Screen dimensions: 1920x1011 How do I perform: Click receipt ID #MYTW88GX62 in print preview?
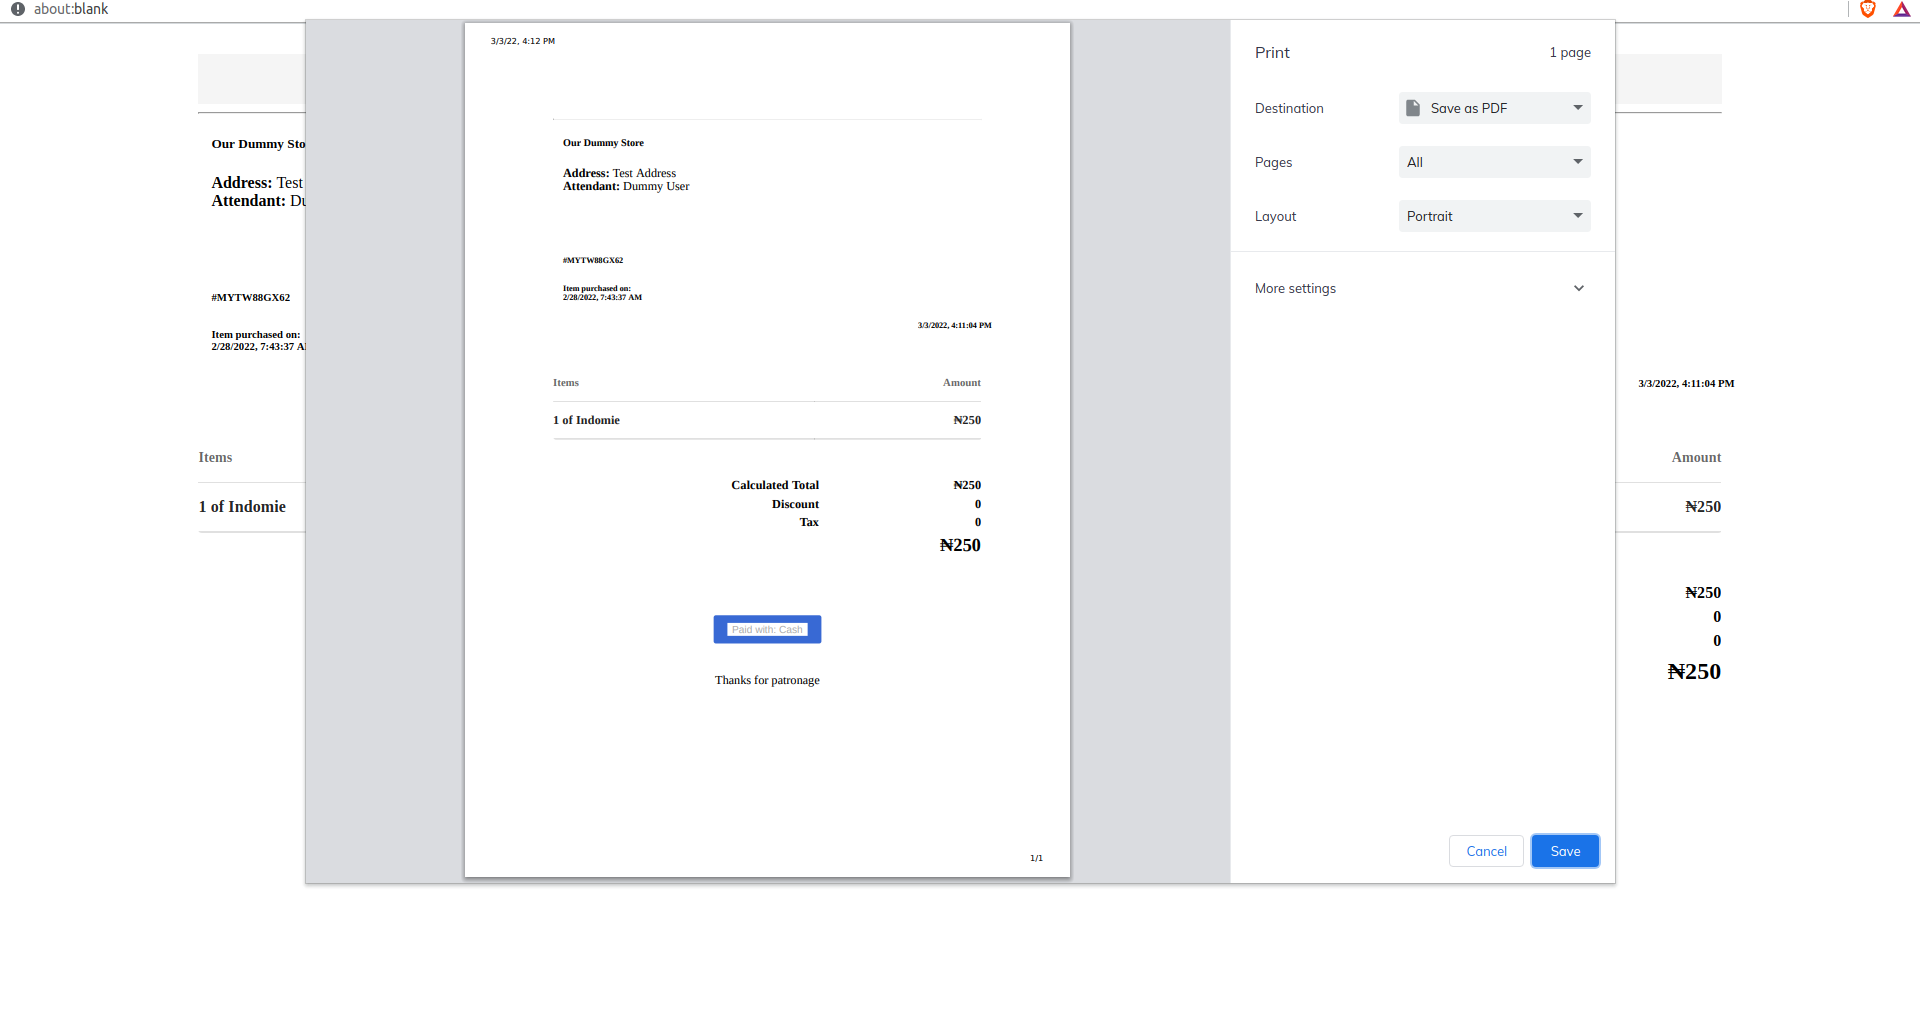[x=593, y=260]
